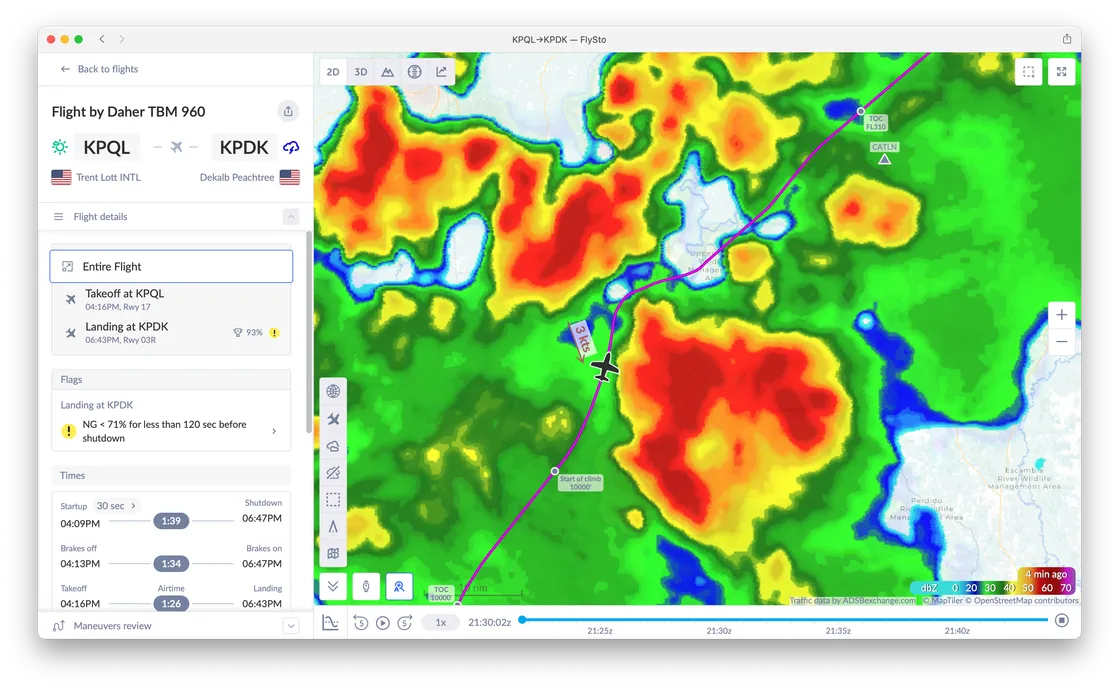Click the stop icon at timeline end
The width and height of the screenshot is (1120, 690).
point(1062,620)
